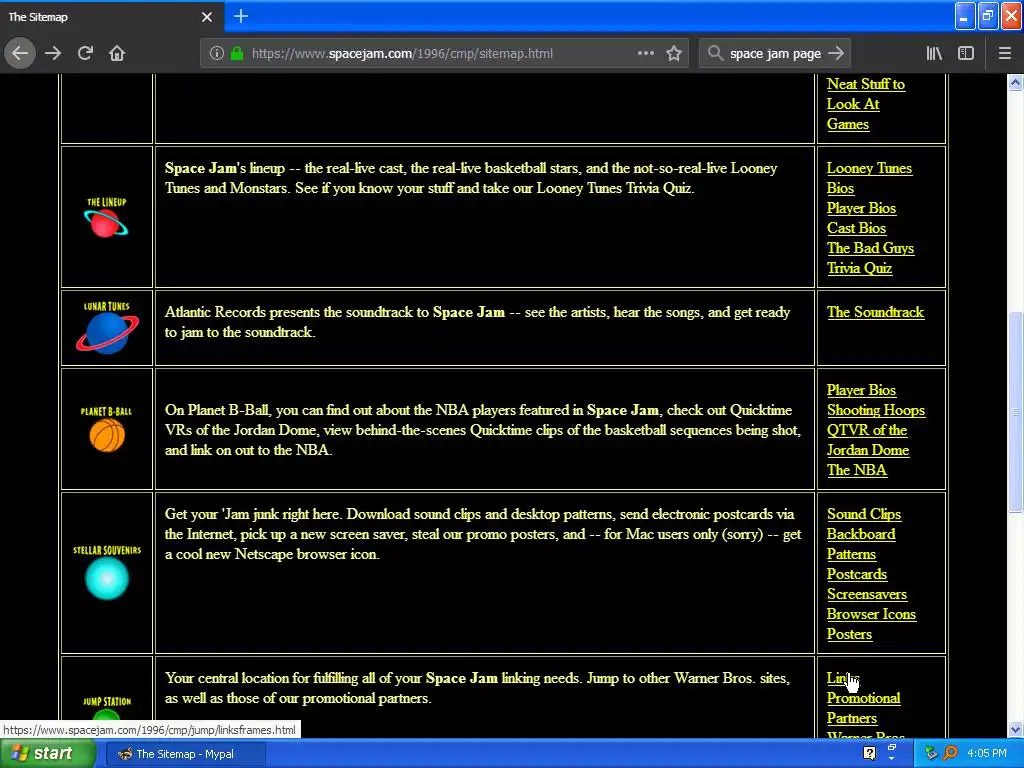Open the Screensavers link
The height and width of the screenshot is (768, 1024).
pyautogui.click(x=867, y=594)
